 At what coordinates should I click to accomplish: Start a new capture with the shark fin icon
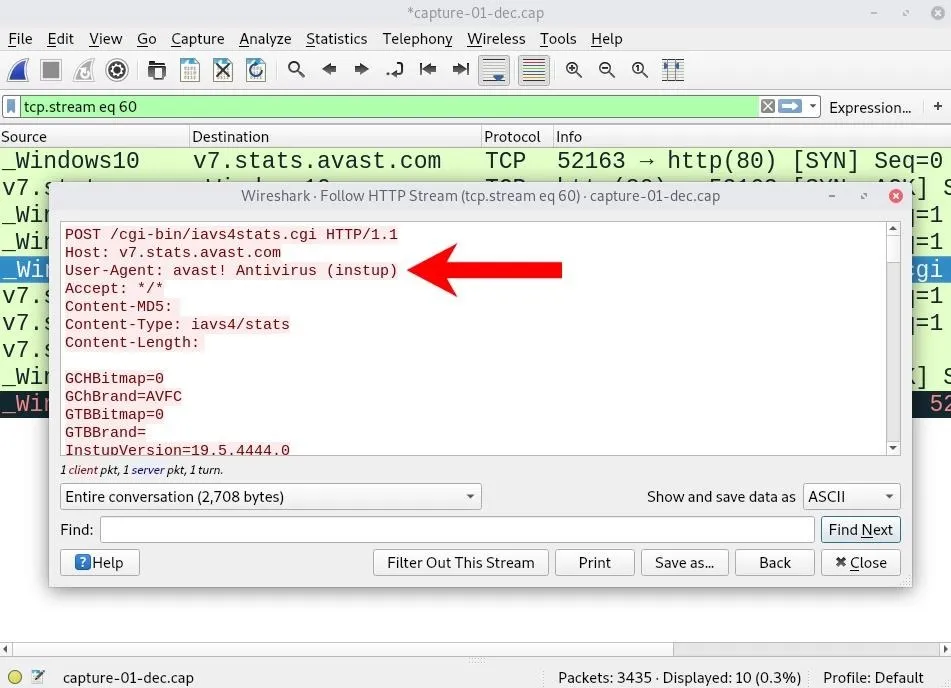(x=18, y=70)
